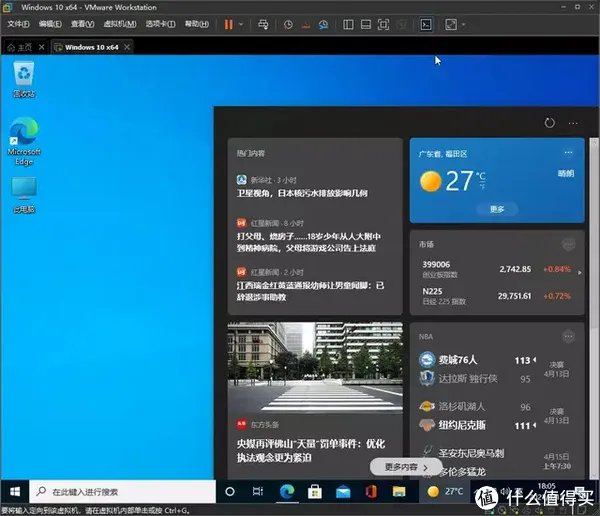Toggle the library sidebar view icon

[x=348, y=25]
